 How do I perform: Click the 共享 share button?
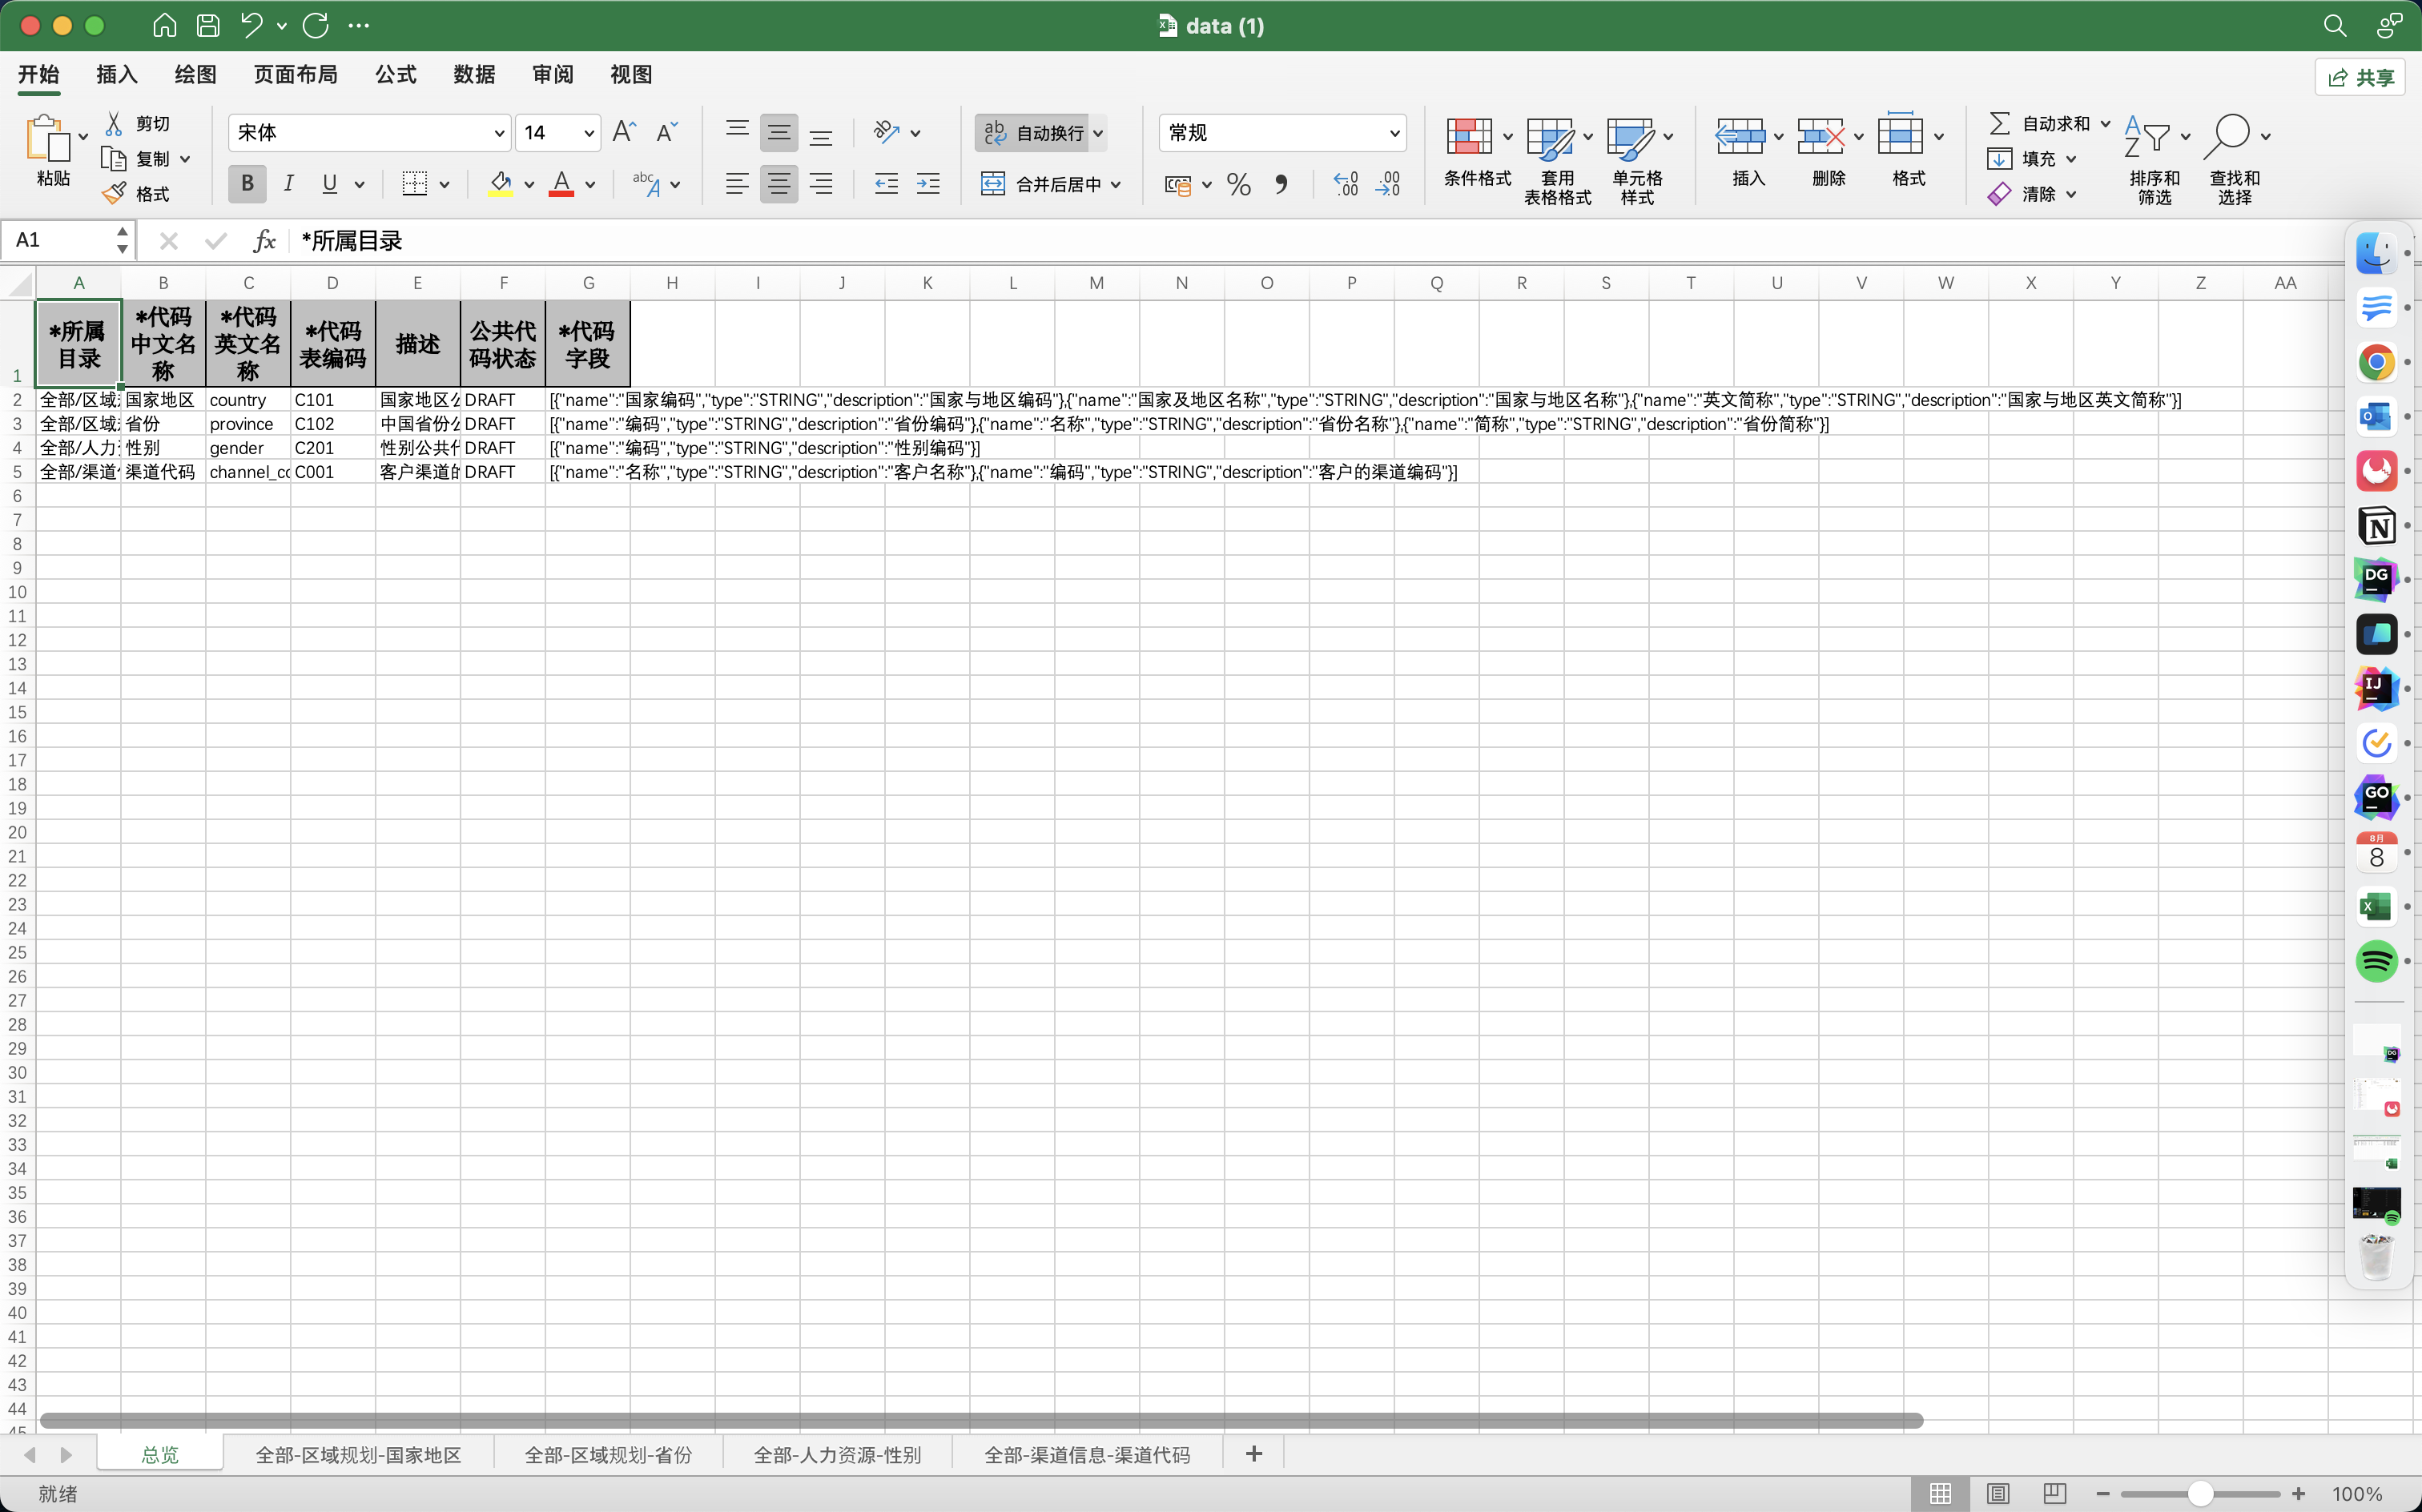[x=2360, y=77]
